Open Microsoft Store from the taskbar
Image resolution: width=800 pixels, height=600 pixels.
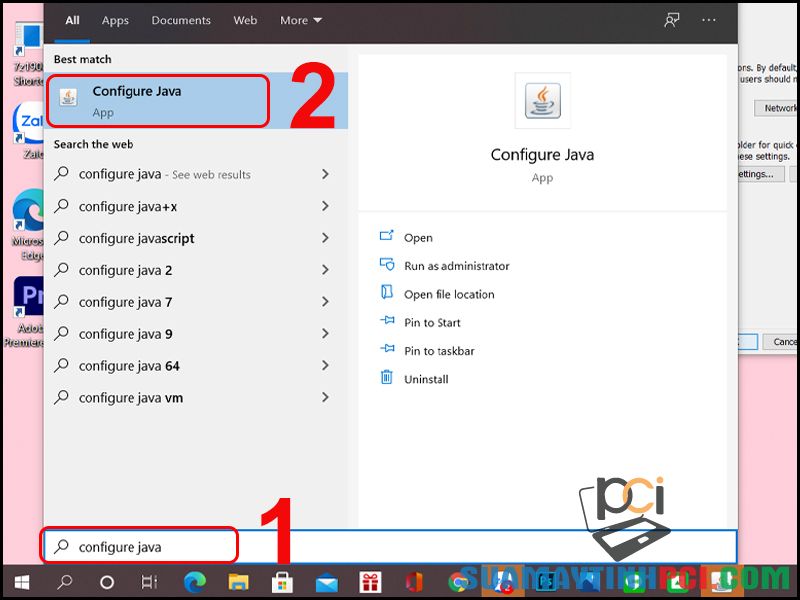[x=283, y=580]
